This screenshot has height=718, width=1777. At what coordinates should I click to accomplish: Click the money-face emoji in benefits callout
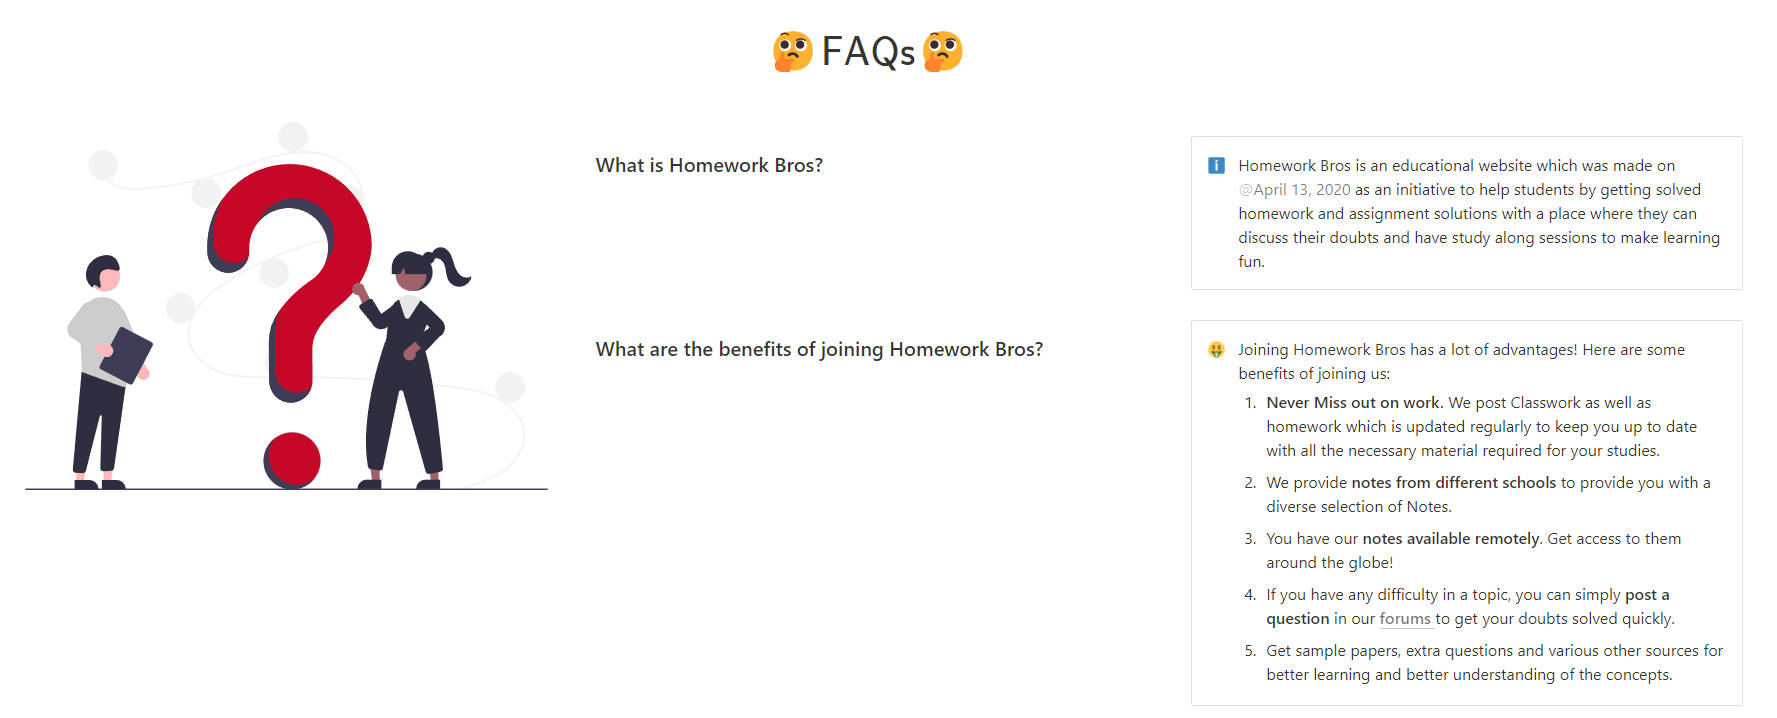click(x=1216, y=350)
